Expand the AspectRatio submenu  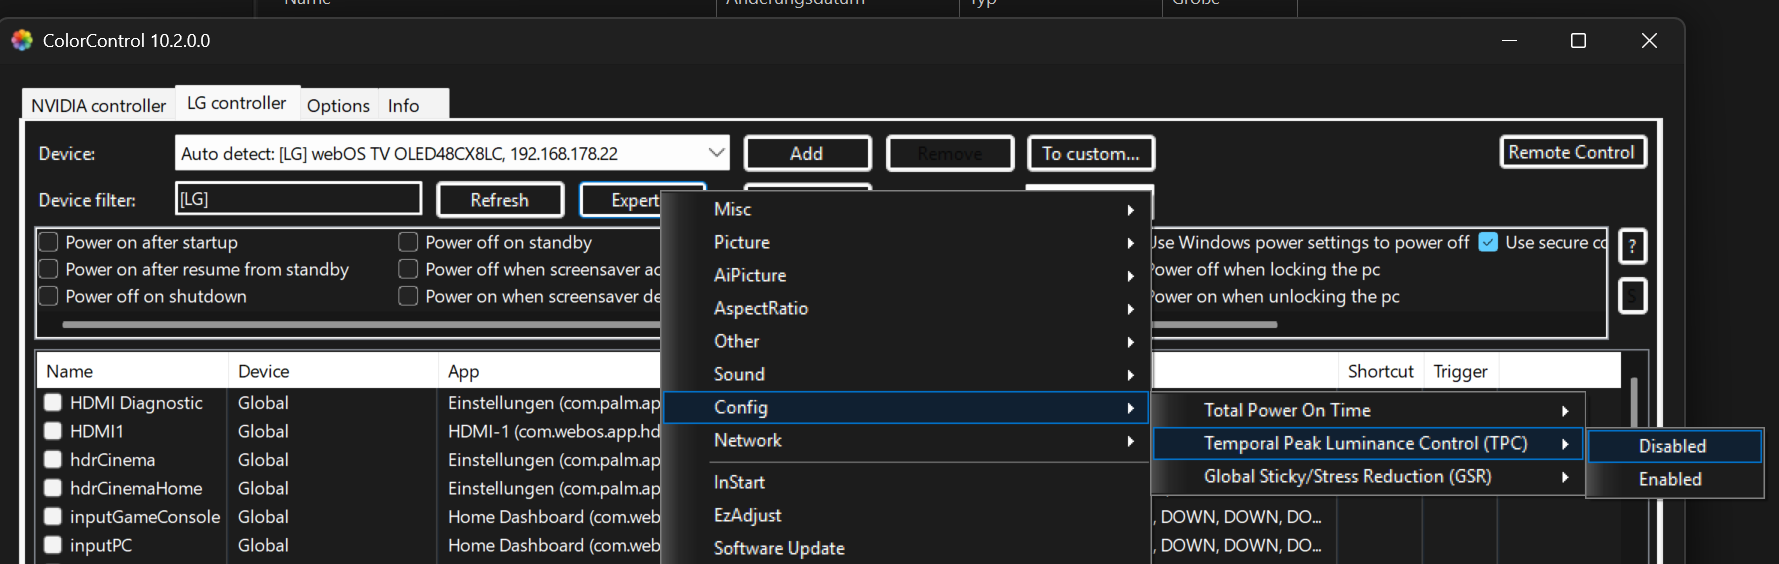[x=906, y=308]
